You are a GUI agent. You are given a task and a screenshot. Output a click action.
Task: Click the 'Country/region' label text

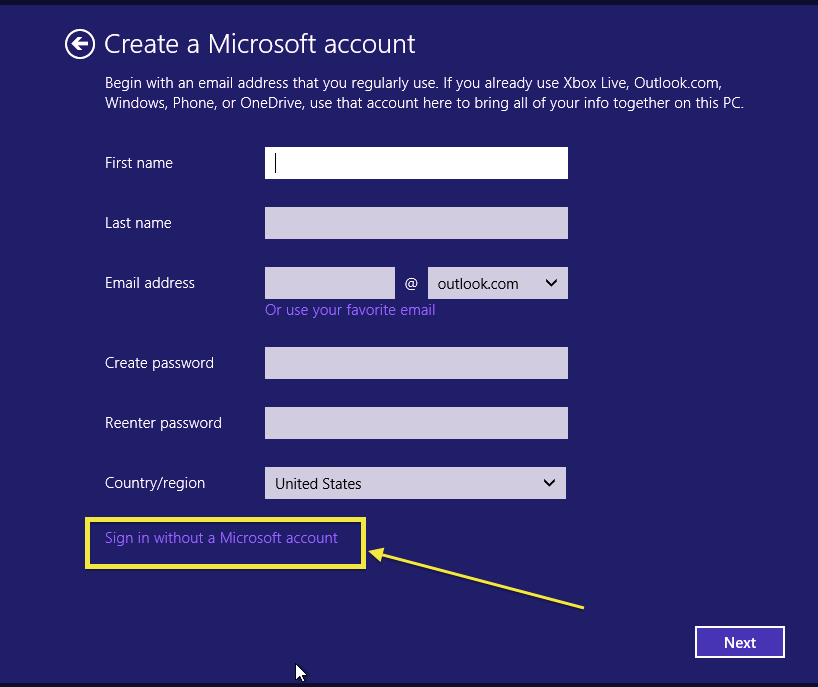155,483
